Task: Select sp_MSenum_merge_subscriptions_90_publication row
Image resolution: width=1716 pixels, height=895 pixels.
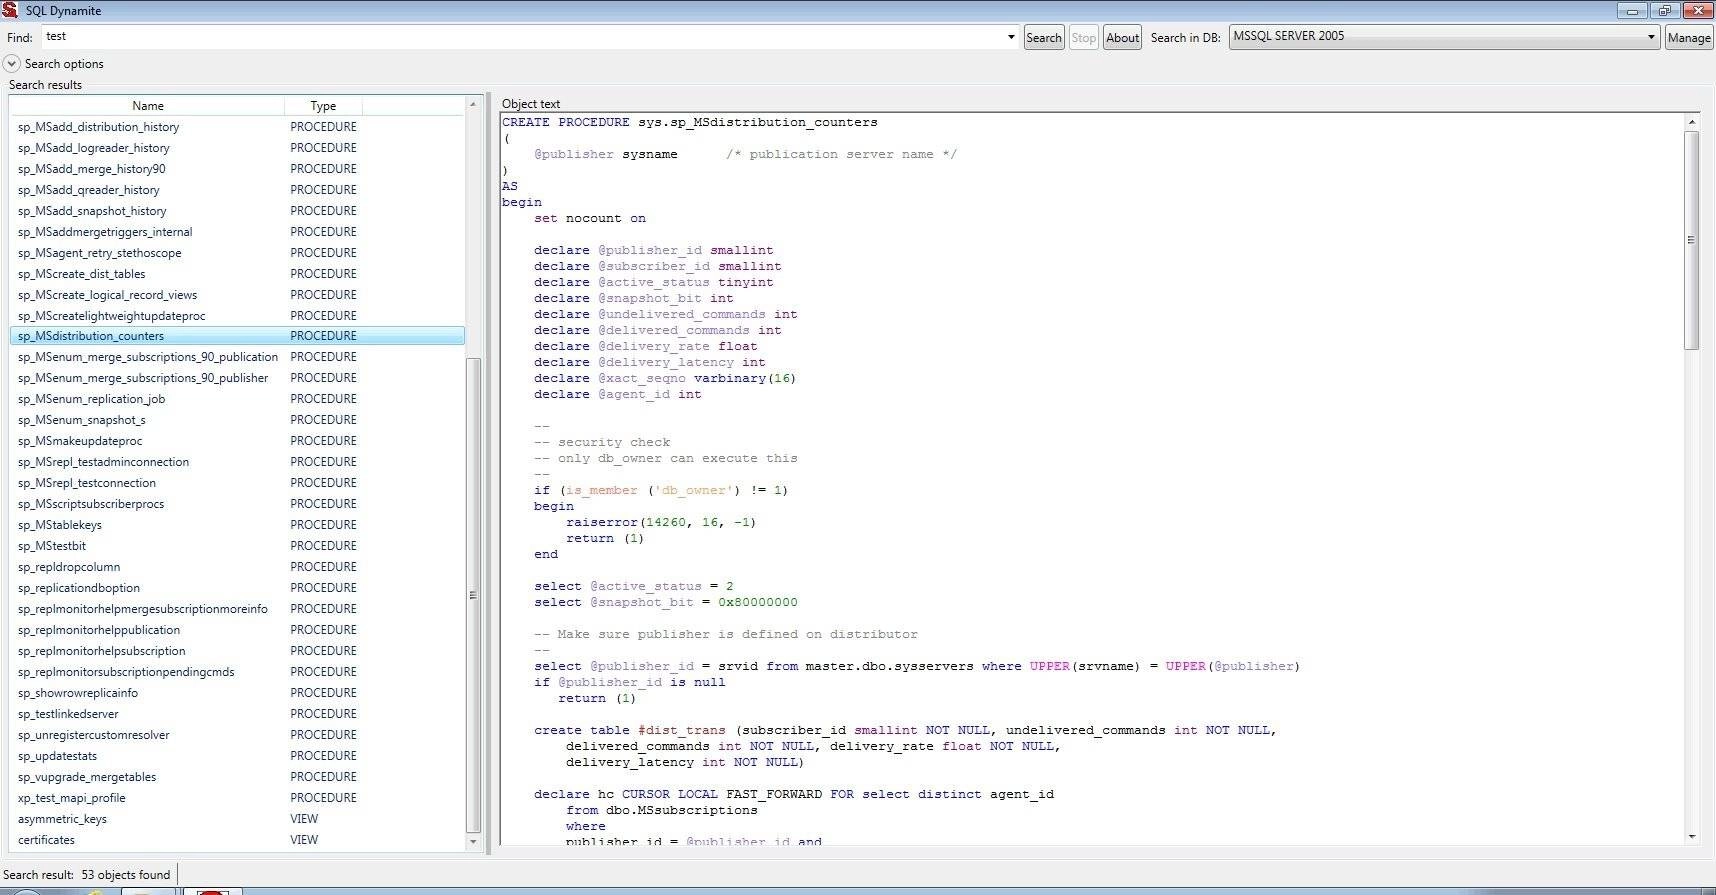Action: click(x=238, y=357)
